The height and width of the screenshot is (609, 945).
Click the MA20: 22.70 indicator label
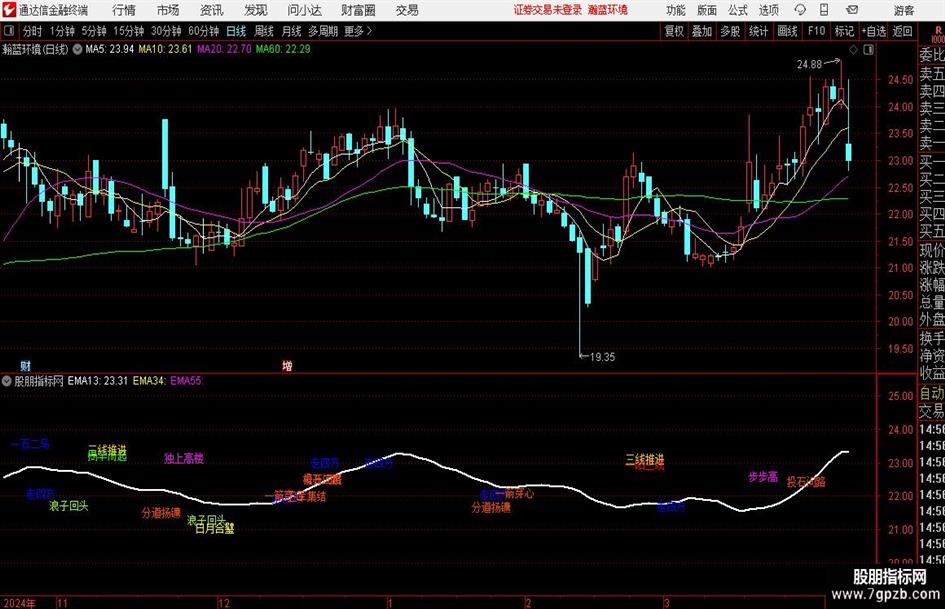coord(224,49)
